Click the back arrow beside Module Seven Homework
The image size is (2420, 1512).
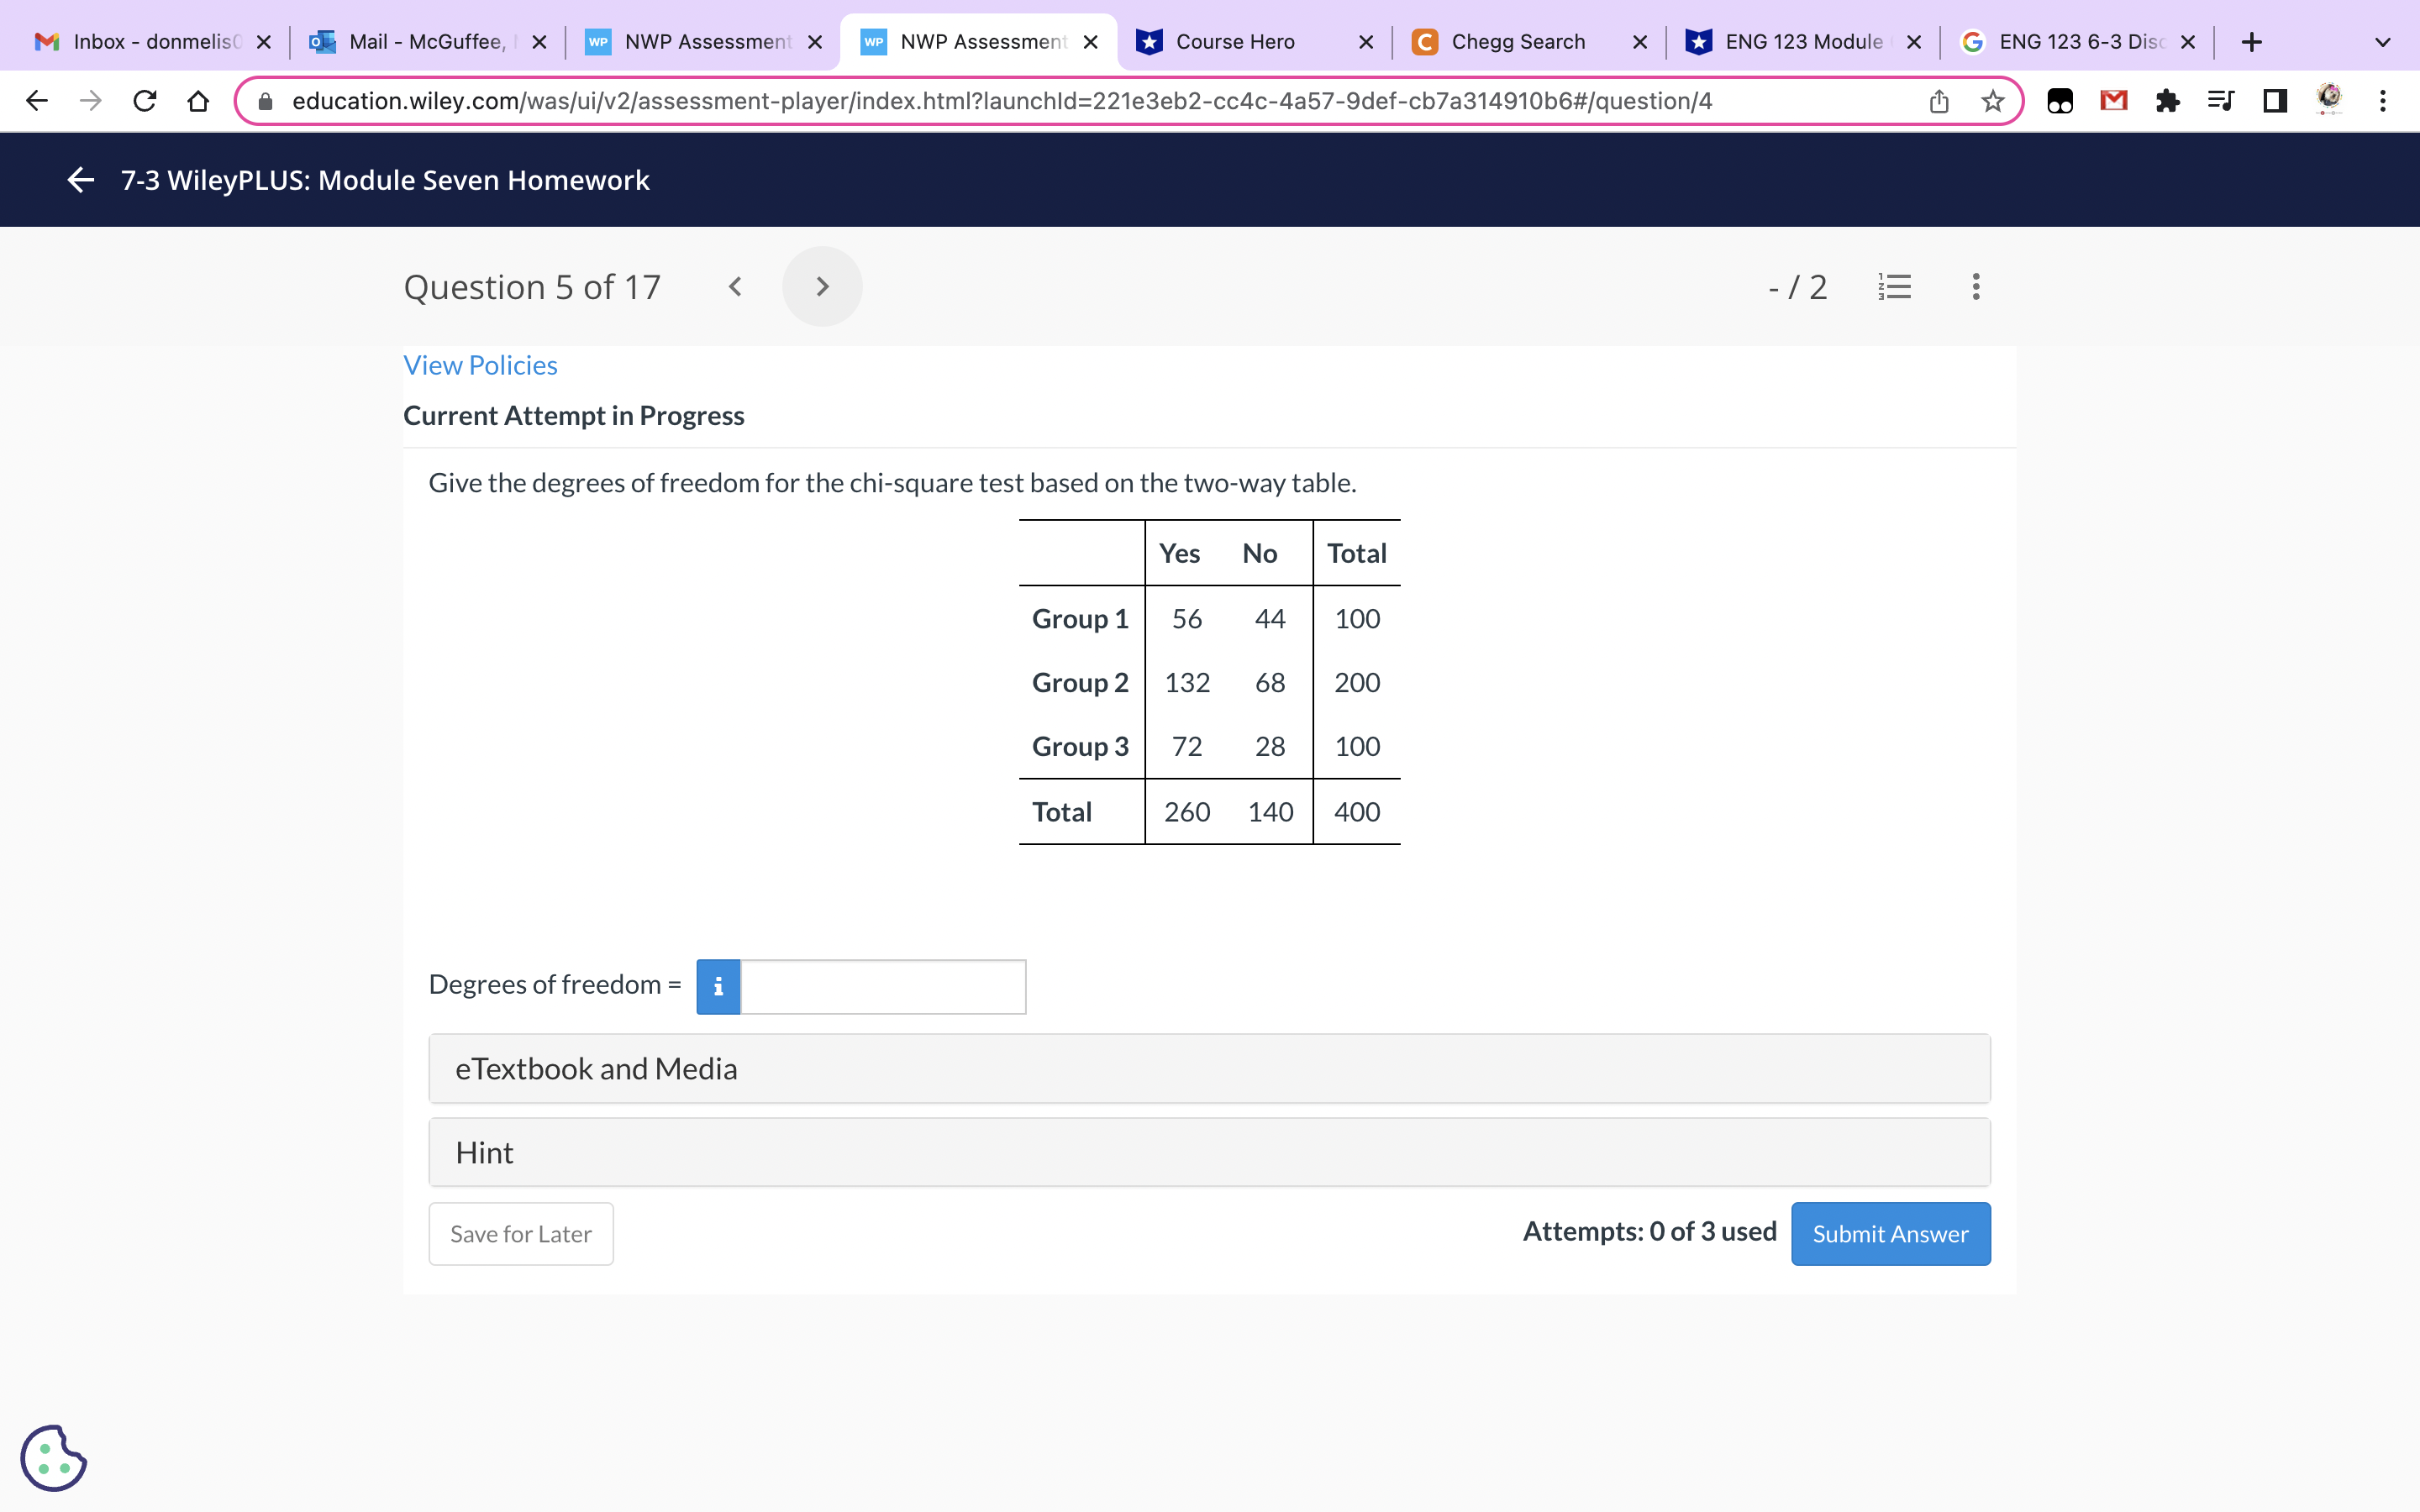[80, 180]
